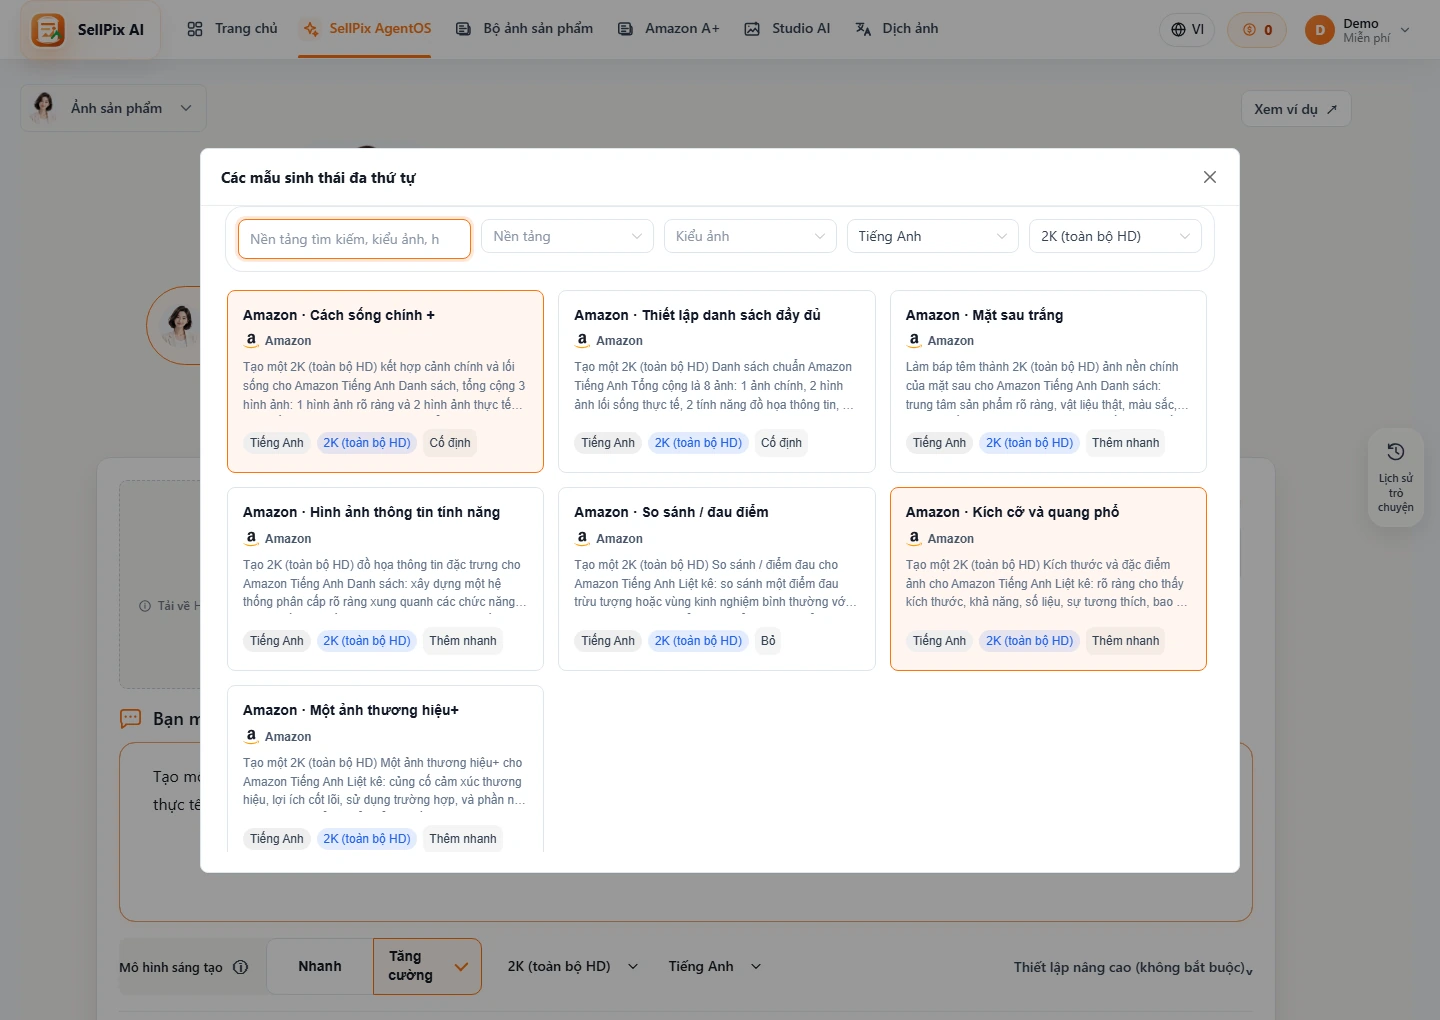Select the Nhanh creative mode

click(320, 966)
